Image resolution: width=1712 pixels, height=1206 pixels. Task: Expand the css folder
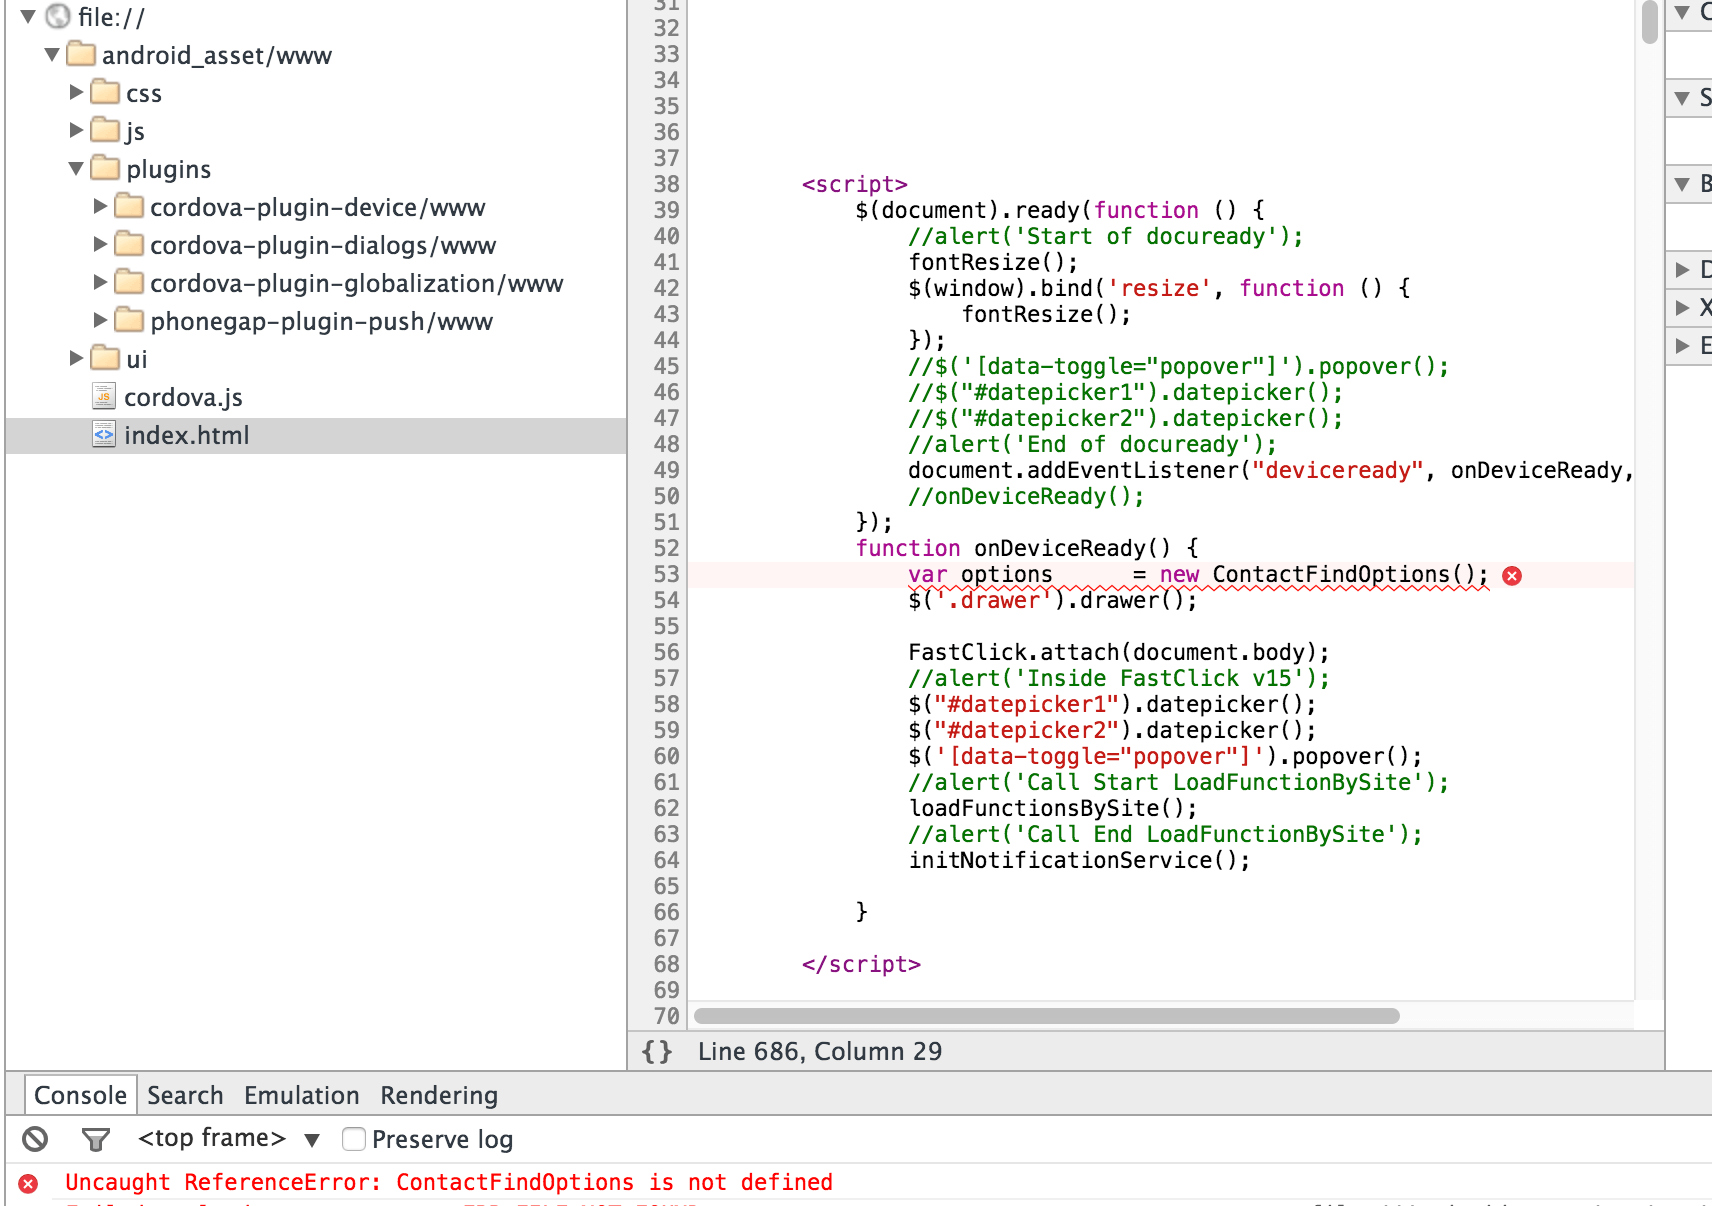(x=77, y=92)
